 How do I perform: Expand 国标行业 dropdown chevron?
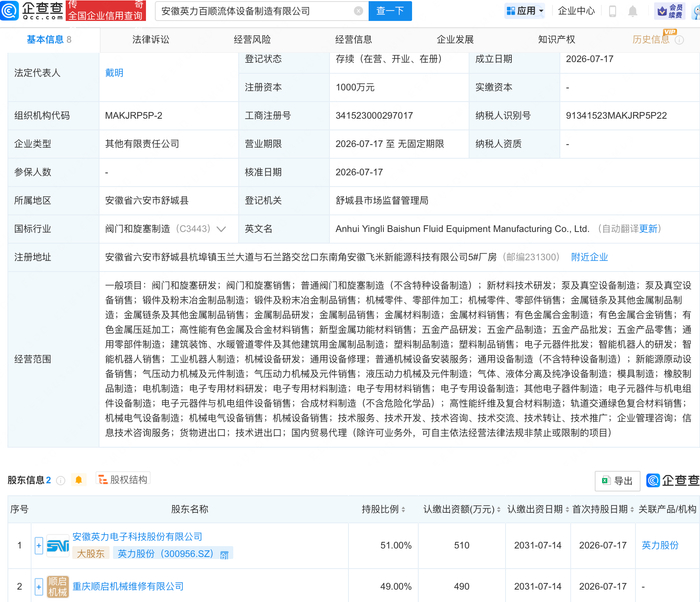tap(221, 229)
